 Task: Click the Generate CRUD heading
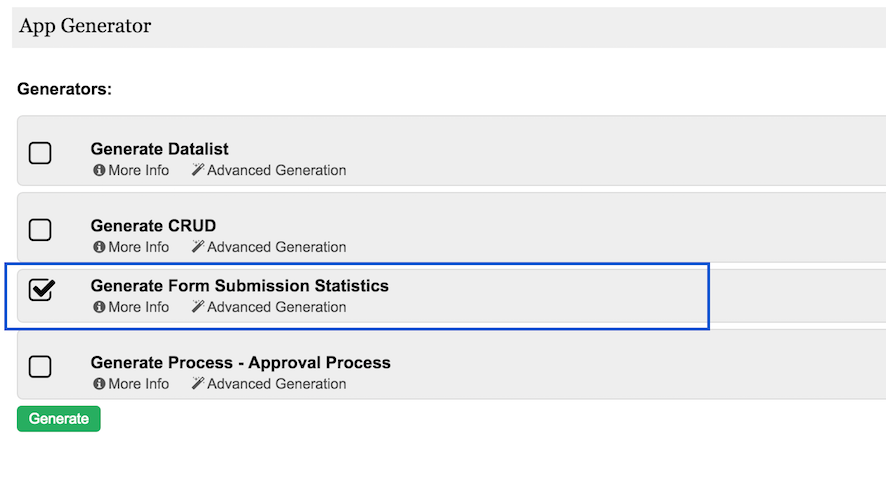point(153,226)
